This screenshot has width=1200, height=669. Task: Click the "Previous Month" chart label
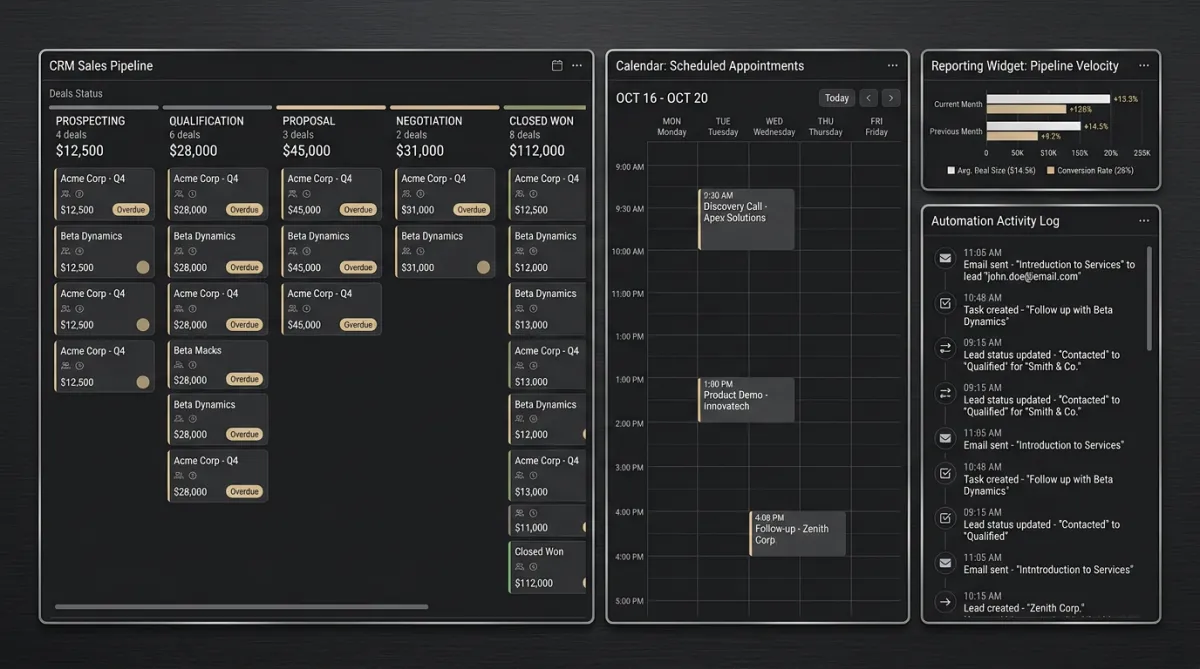pos(956,131)
